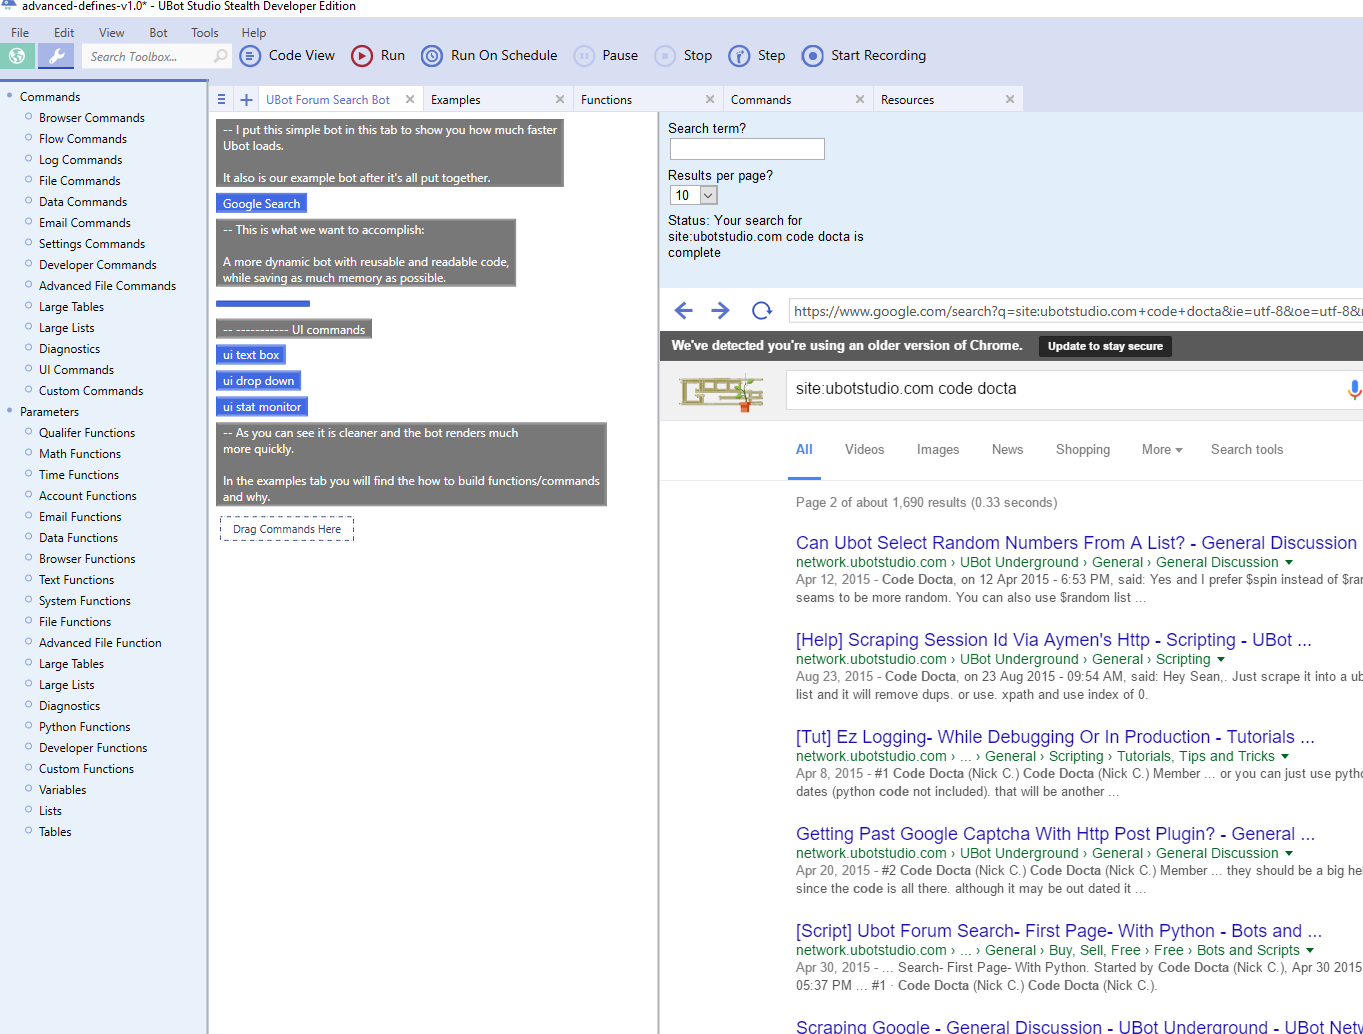Select Python Functions in tree

point(84,727)
